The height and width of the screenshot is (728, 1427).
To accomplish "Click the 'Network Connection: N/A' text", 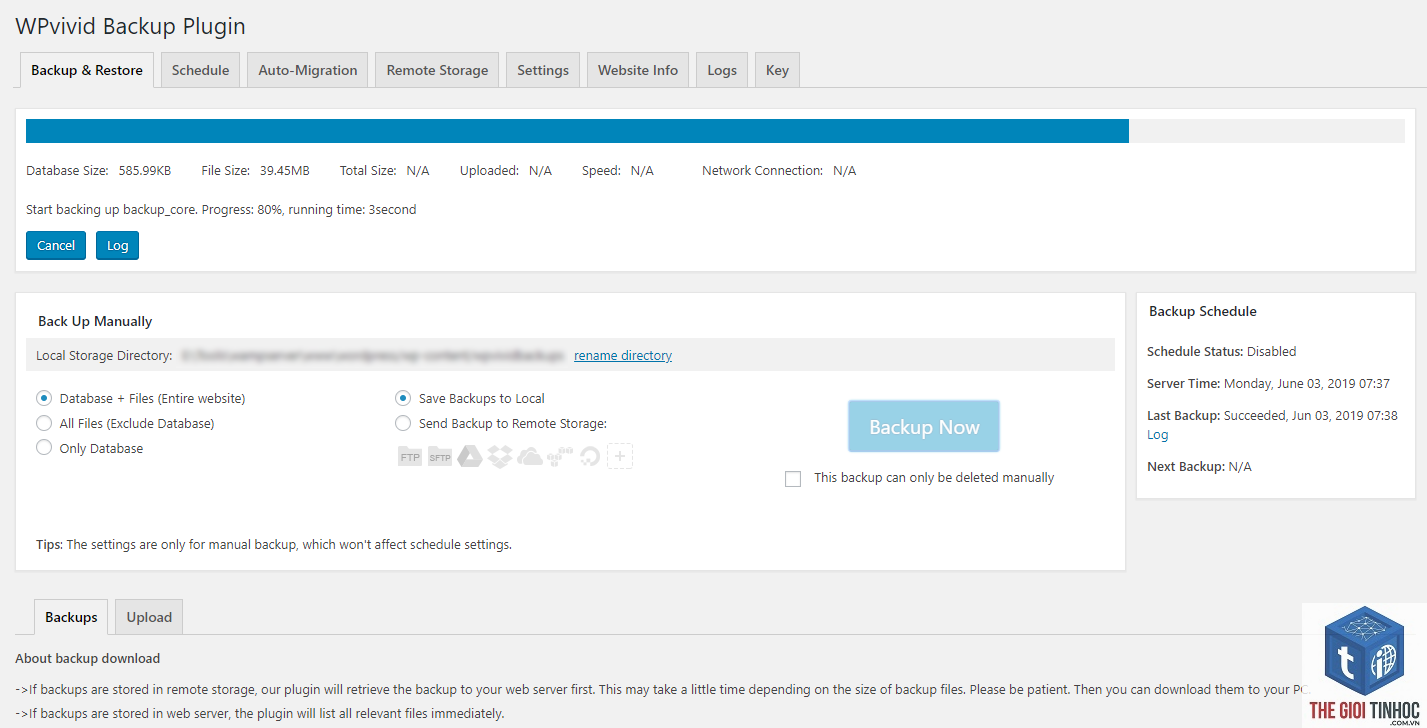I will tap(779, 170).
